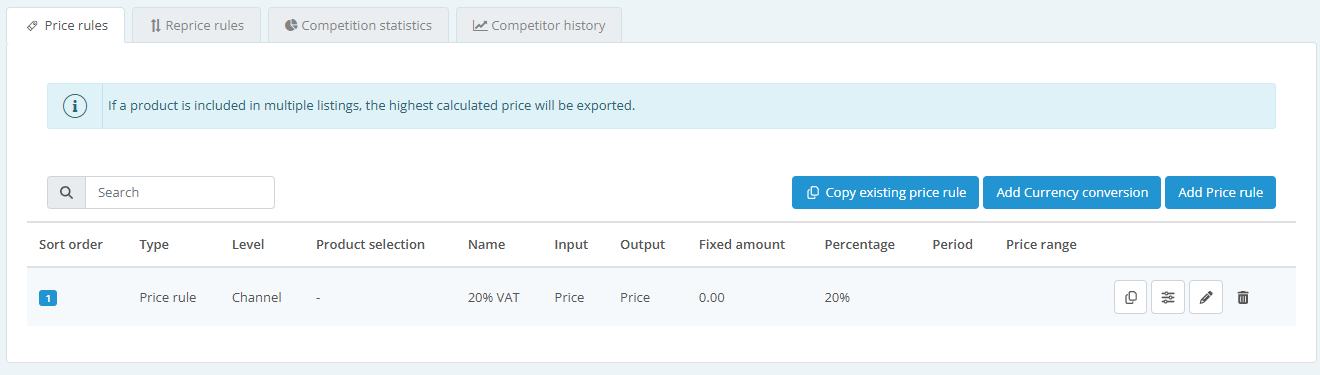Click the 'Channel' level cell
The height and width of the screenshot is (375, 1320).
[x=257, y=297]
